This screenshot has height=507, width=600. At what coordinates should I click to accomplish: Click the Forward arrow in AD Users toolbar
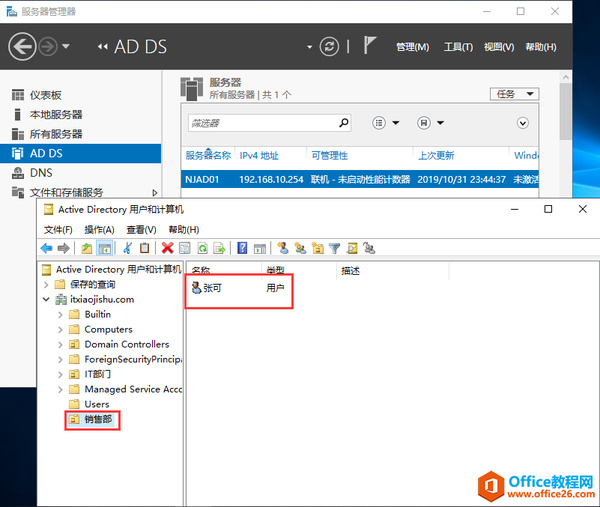(64, 248)
